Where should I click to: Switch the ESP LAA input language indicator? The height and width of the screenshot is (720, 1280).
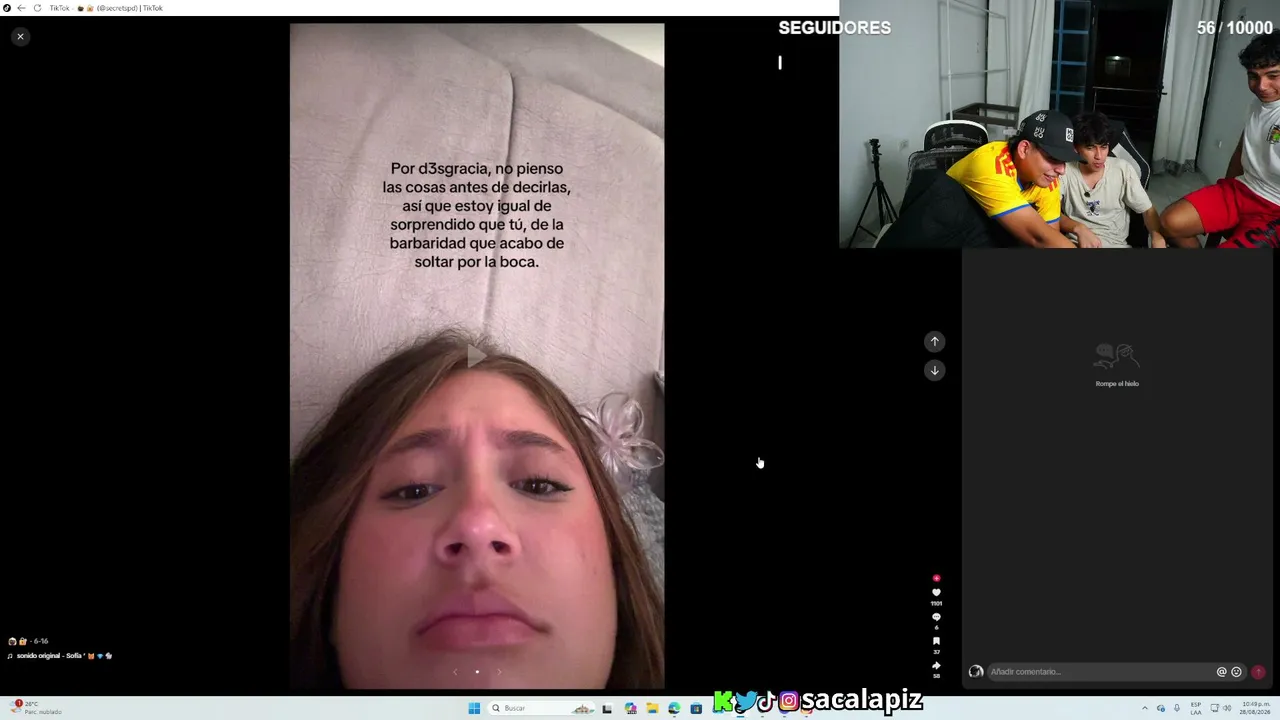(1196, 708)
